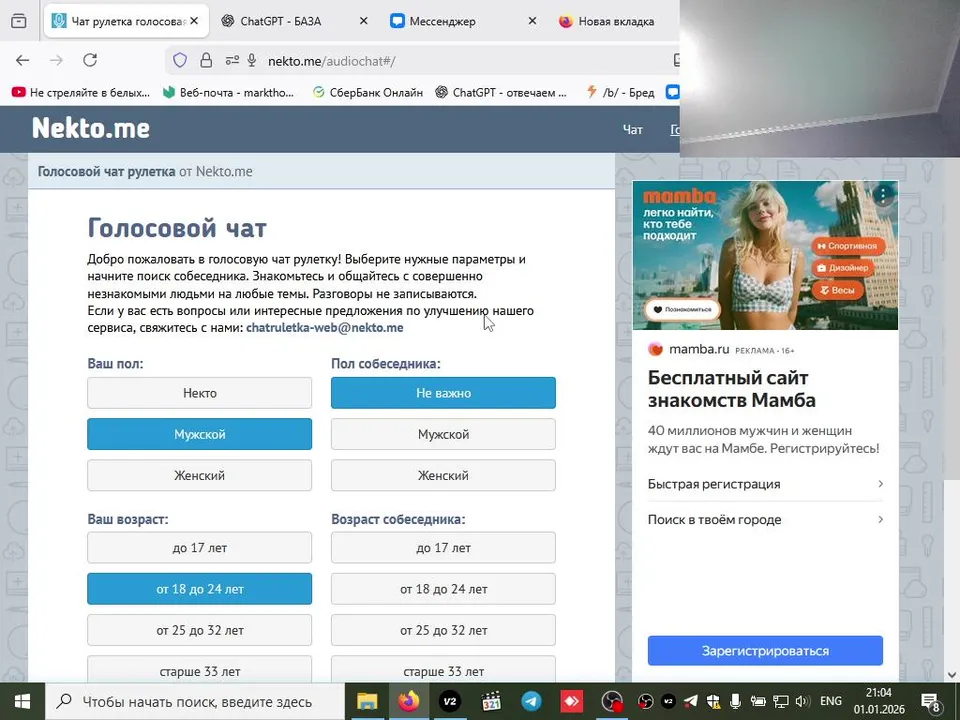Screen dimensions: 960x720
Task: Click Windows taskbar search box
Action: click(195, 702)
